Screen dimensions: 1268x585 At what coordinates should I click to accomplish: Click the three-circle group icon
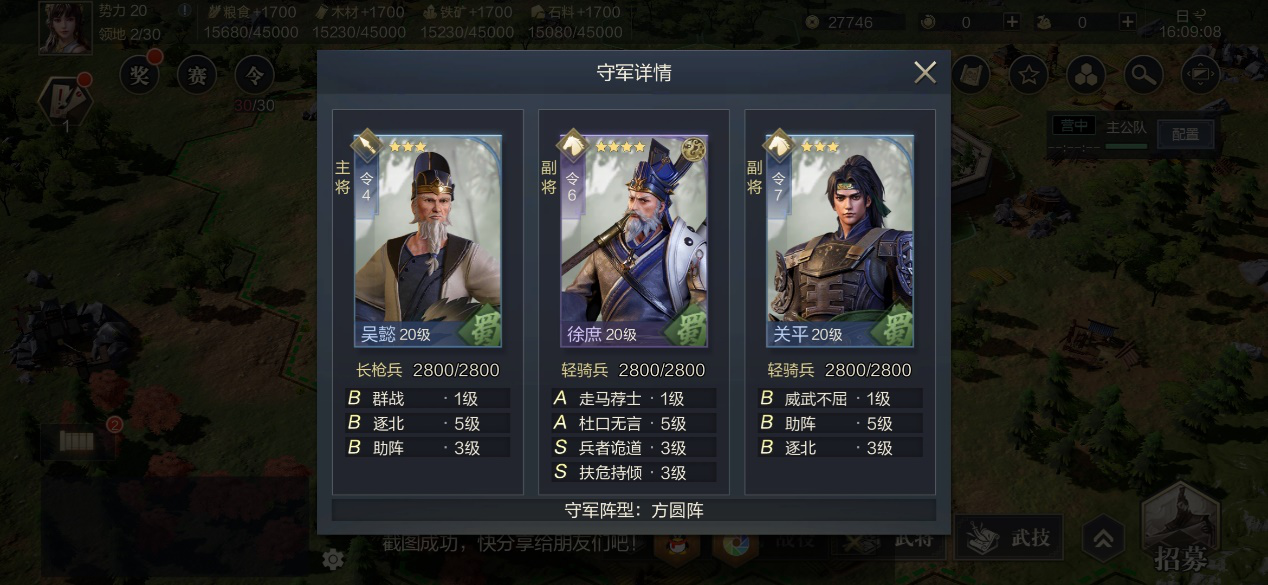click(1085, 73)
